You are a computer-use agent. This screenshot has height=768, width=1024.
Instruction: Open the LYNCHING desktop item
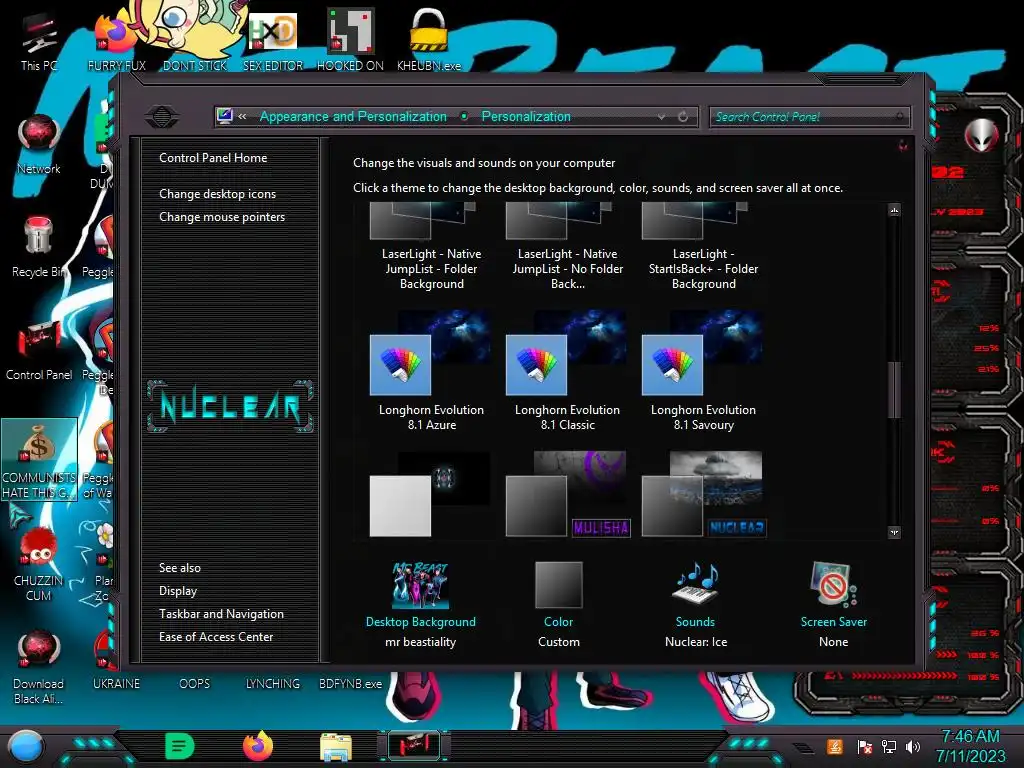point(273,683)
